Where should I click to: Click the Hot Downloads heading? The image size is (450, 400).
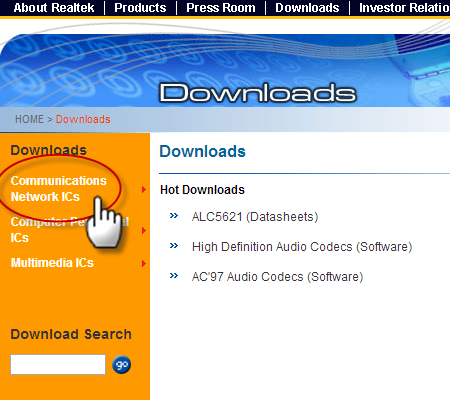click(x=202, y=190)
